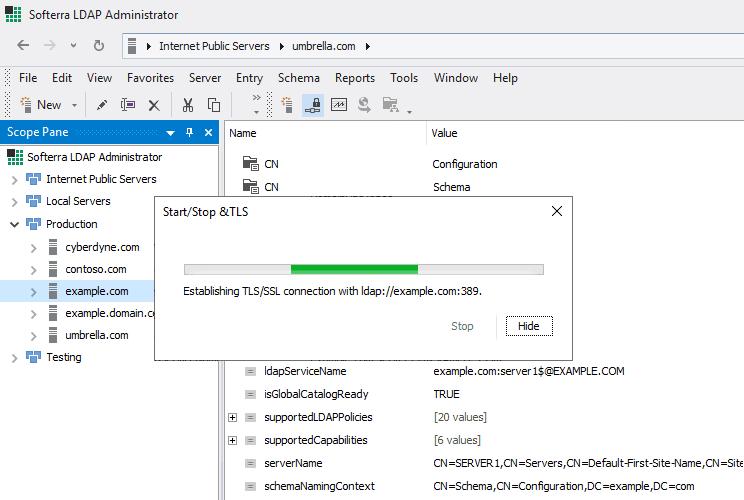The image size is (744, 500).
Task: Expand Internet Public Servers tree node
Action: tap(15, 180)
